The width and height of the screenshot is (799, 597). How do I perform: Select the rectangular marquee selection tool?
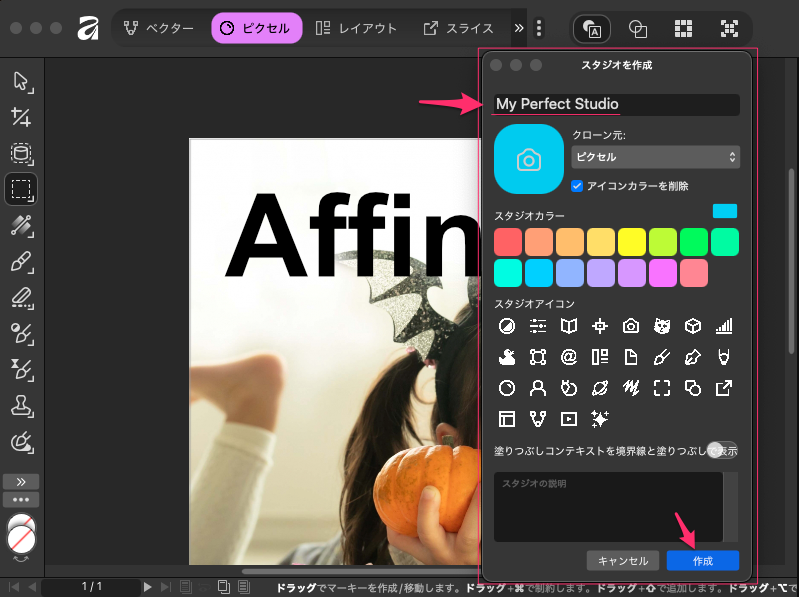pos(21,188)
